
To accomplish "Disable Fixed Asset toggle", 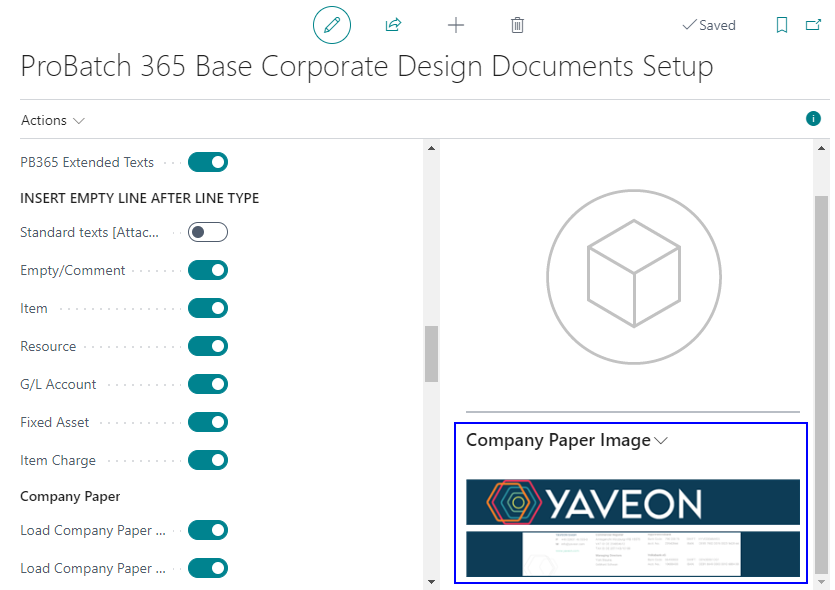I will coord(208,422).
